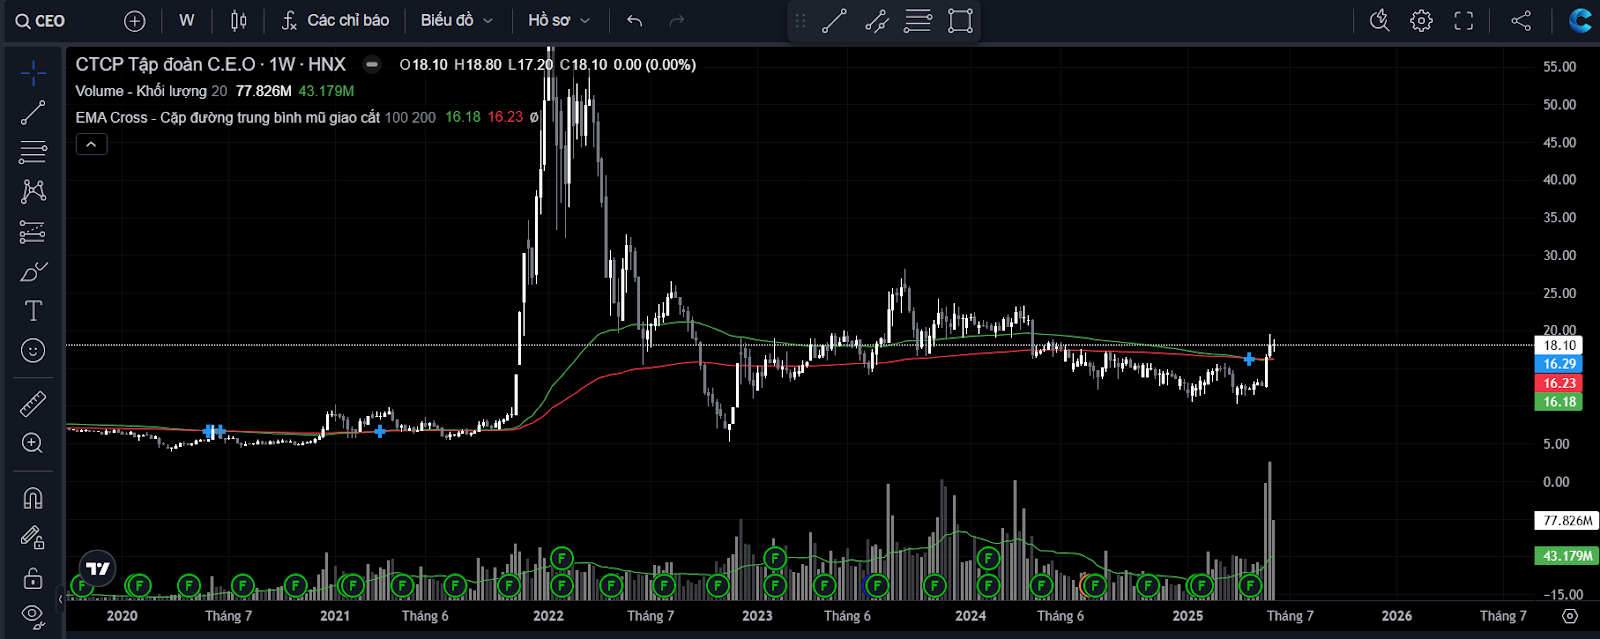Enter fullscreen mode

point(1464,20)
